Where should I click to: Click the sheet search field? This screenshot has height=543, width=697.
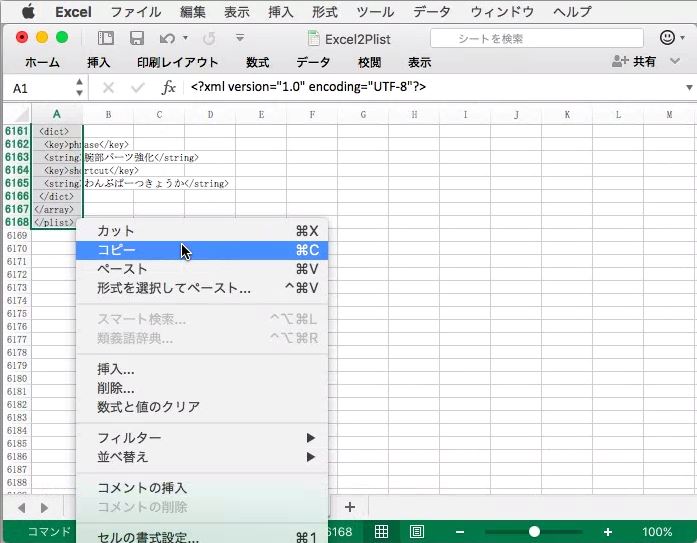[537, 39]
